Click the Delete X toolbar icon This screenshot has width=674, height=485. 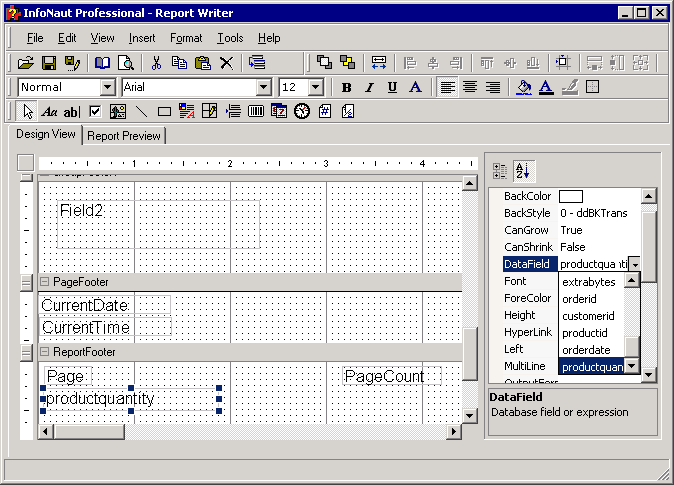click(x=226, y=62)
